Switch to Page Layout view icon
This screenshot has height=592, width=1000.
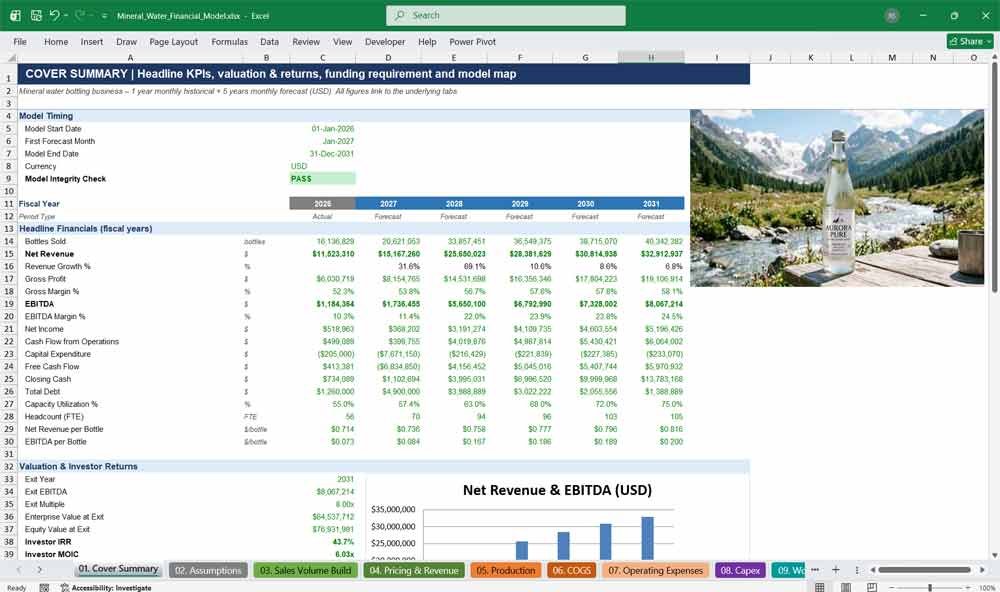[x=846, y=587]
